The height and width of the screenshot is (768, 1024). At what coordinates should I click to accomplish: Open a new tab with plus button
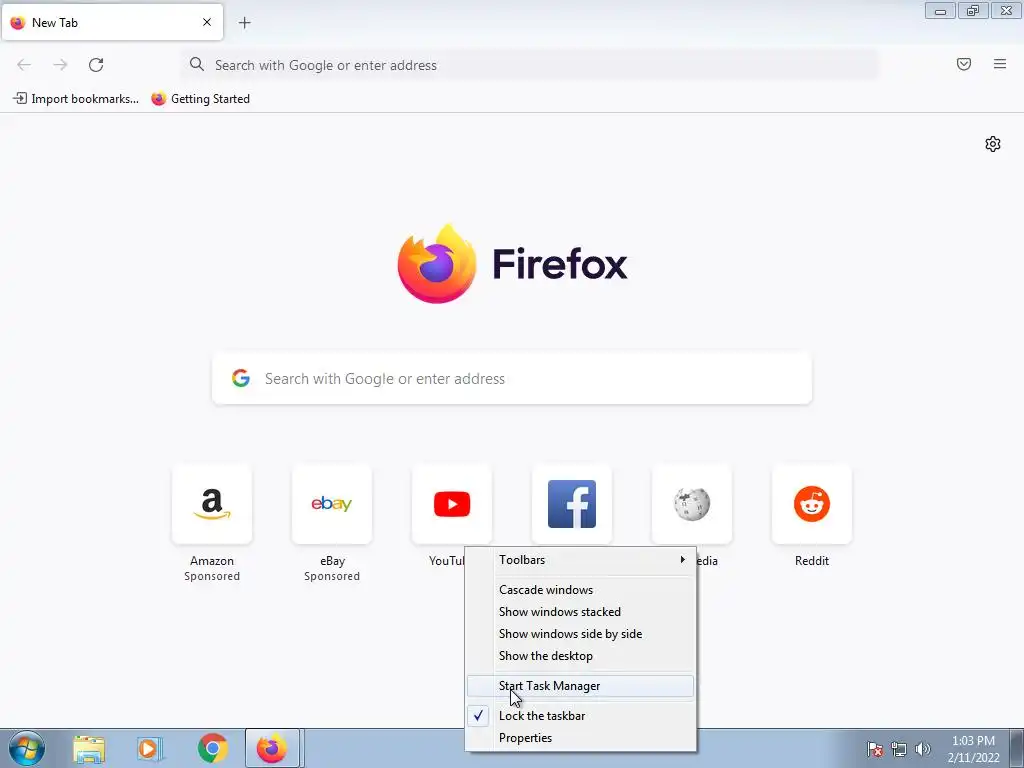pos(244,23)
